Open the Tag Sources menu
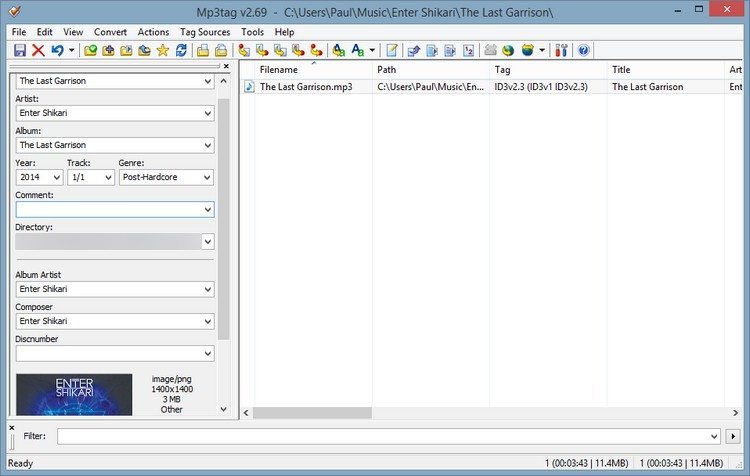This screenshot has width=750, height=476. coord(205,32)
